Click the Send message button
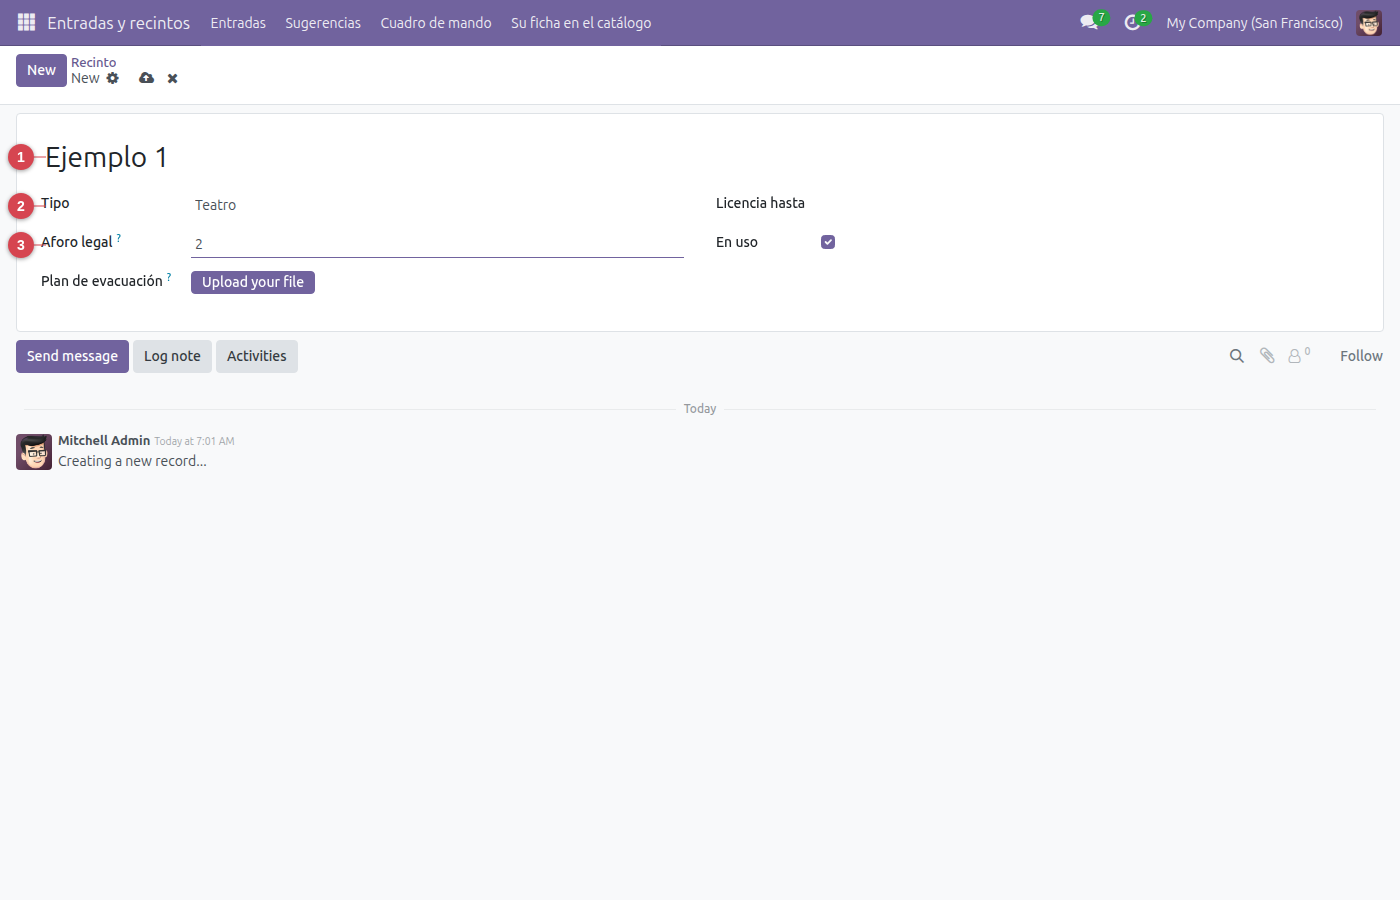1400x900 pixels. 72,356
